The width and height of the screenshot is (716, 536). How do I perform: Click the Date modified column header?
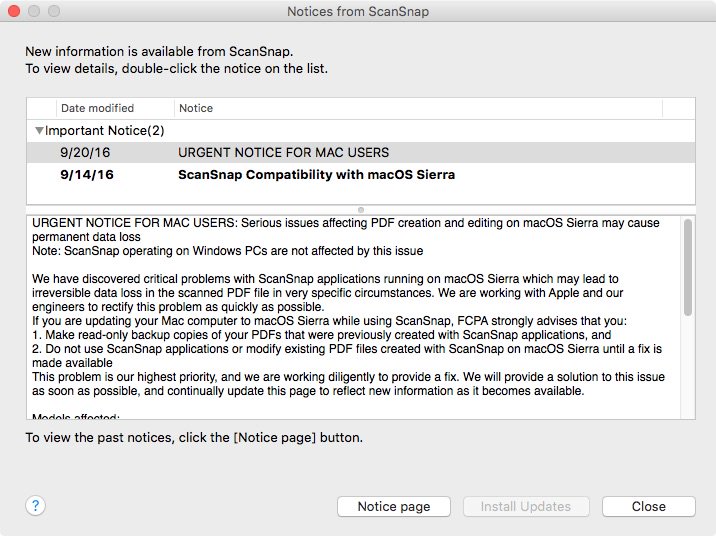click(115, 108)
